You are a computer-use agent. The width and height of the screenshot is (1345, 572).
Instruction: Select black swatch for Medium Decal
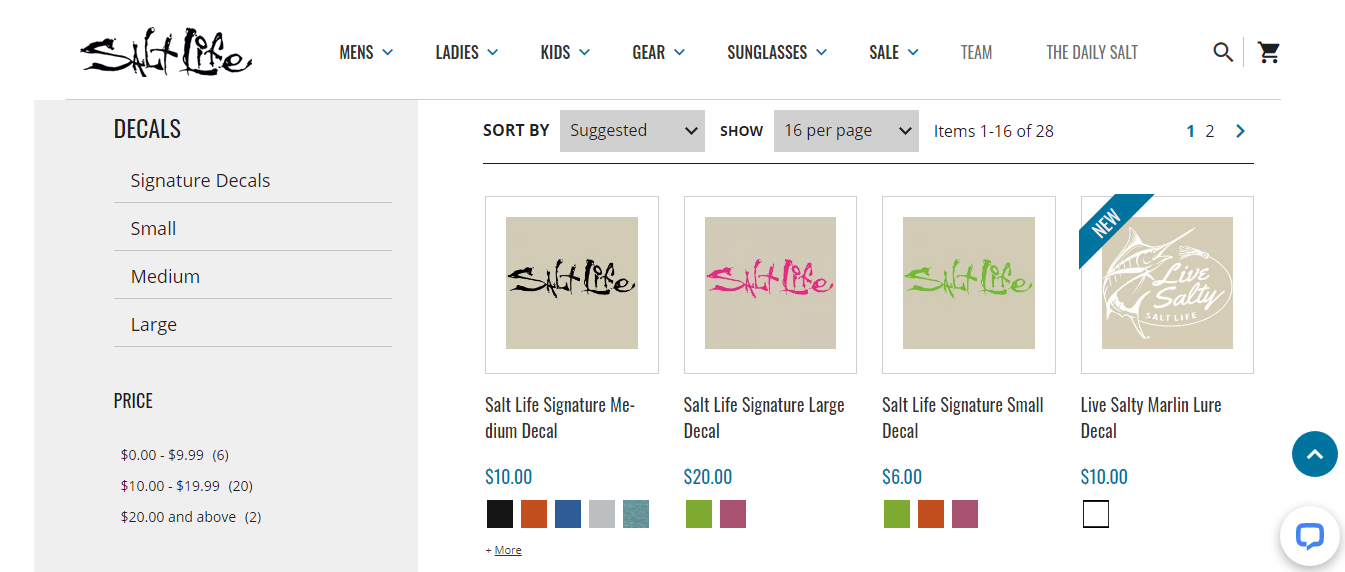pyautogui.click(x=500, y=514)
